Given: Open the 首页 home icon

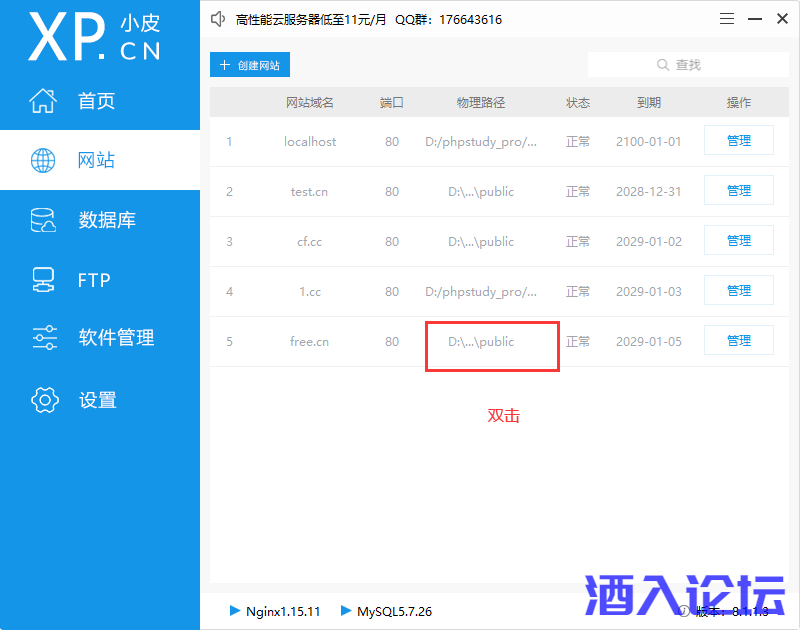Looking at the screenshot, I should coord(43,101).
